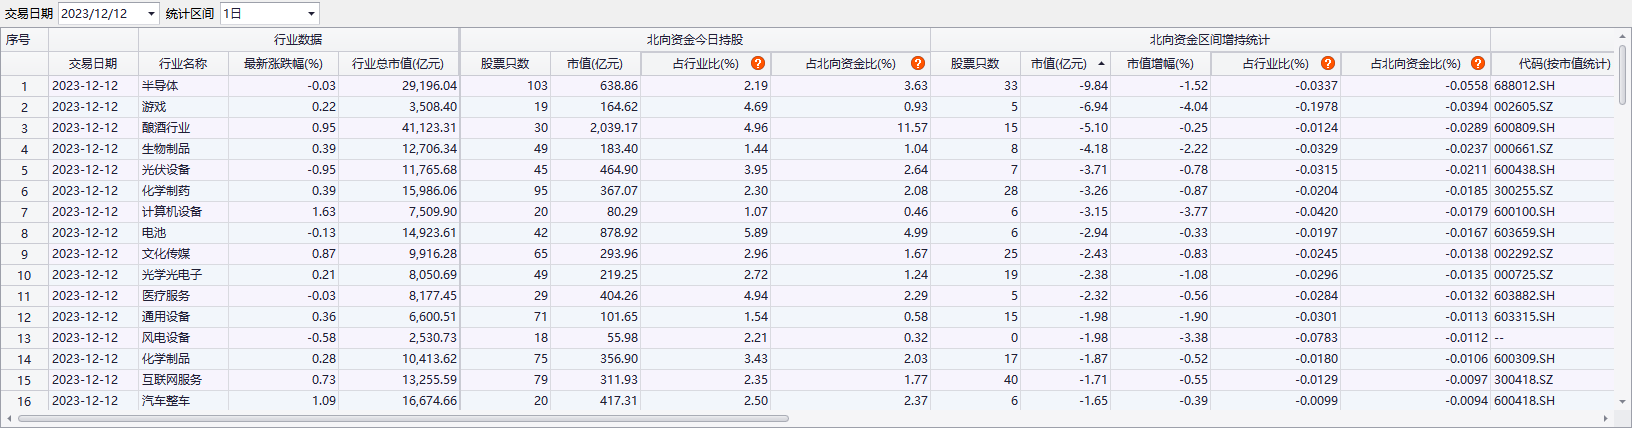
Task: Click help icon beside 占北向资金比(%) under 北向资金今日持股
Action: 917,63
